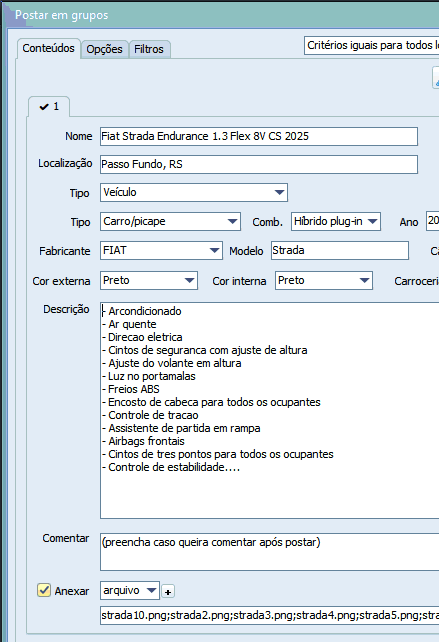
Task: Click the attached files path field
Action: pos(269,615)
